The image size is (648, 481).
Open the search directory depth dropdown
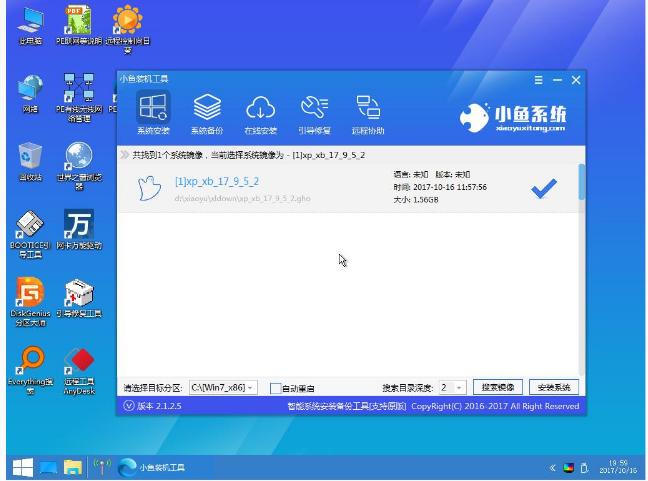(459, 388)
